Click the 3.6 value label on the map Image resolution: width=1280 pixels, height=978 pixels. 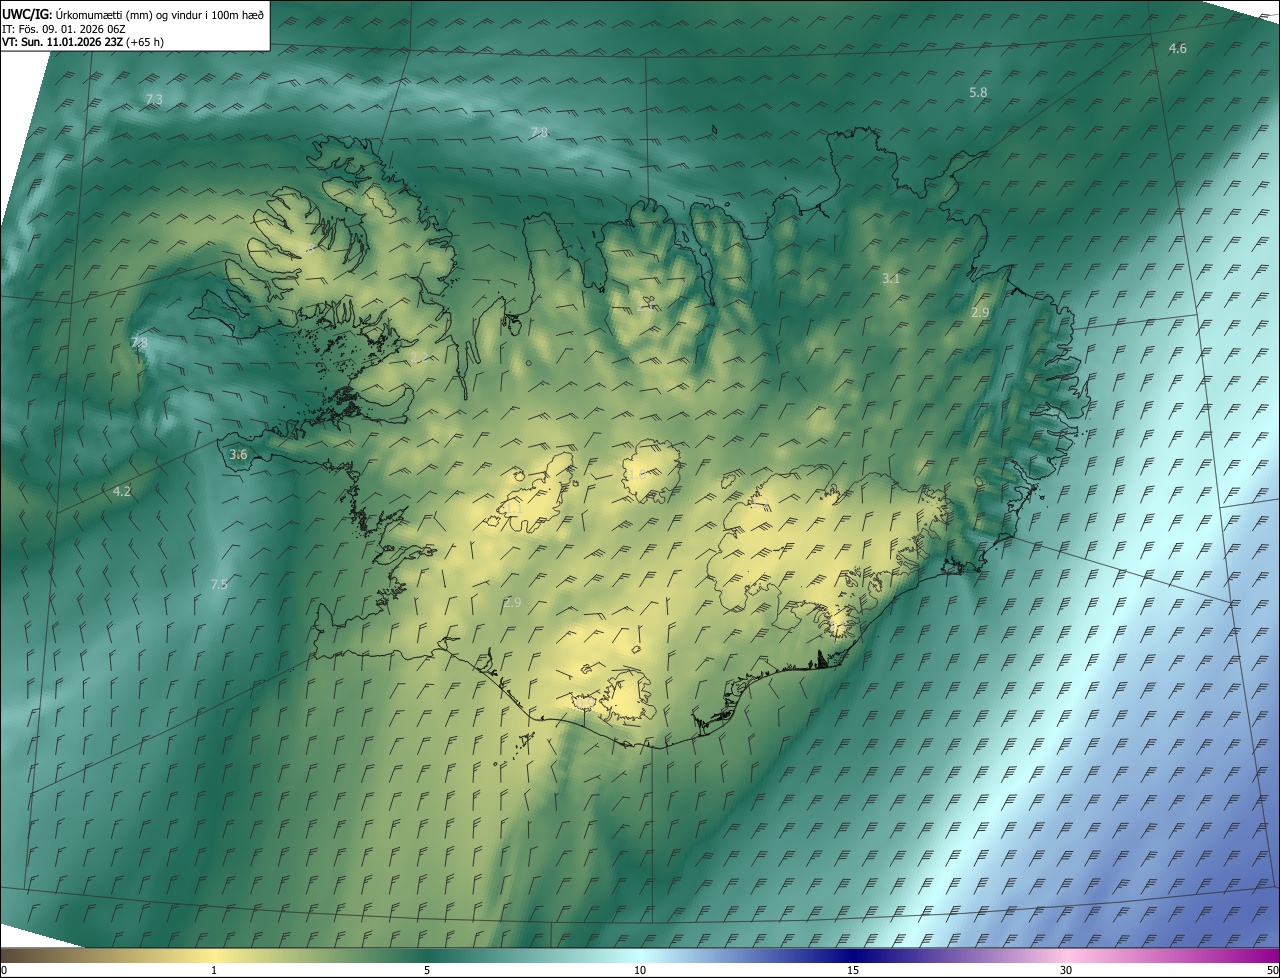click(x=238, y=454)
